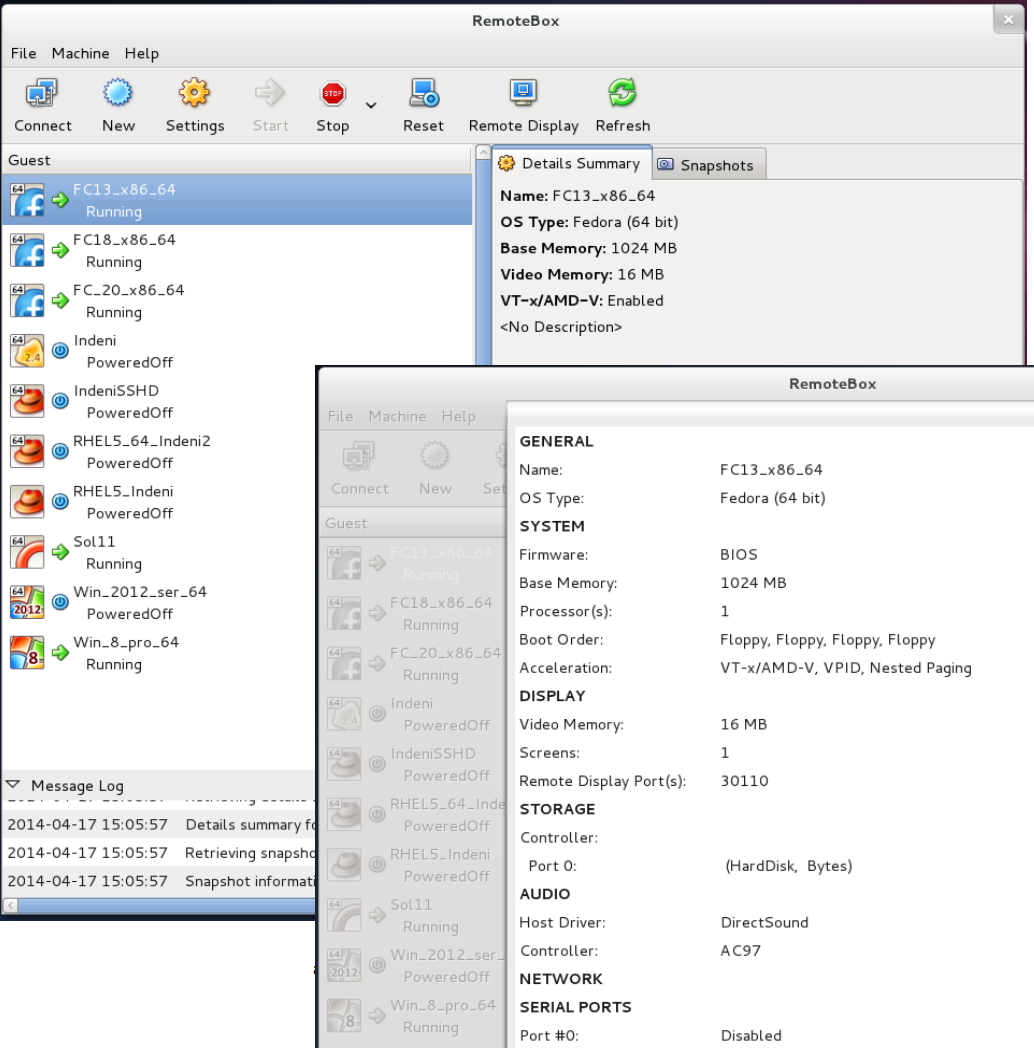Viewport: 1034px width, 1048px height.
Task: Select the Details Summary tab
Action: (571, 163)
